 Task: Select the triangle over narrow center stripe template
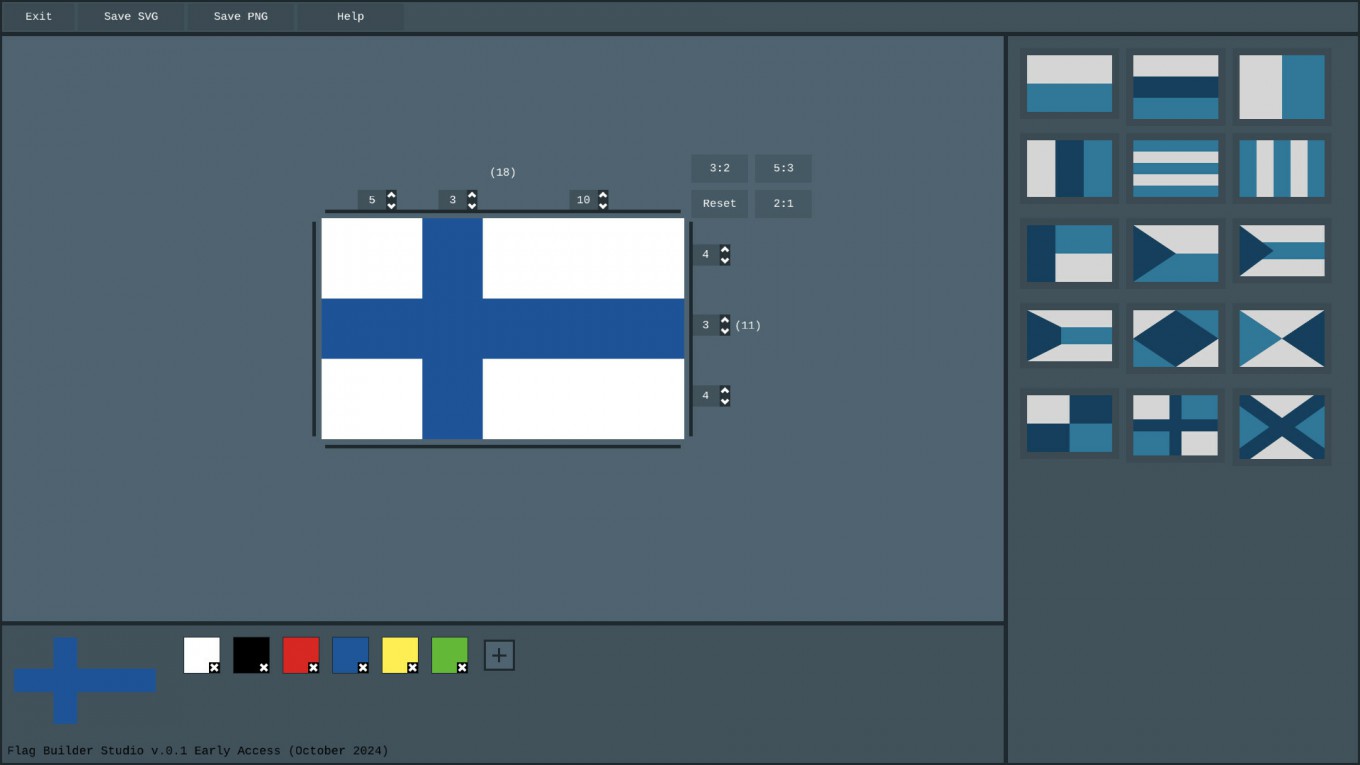1069,338
